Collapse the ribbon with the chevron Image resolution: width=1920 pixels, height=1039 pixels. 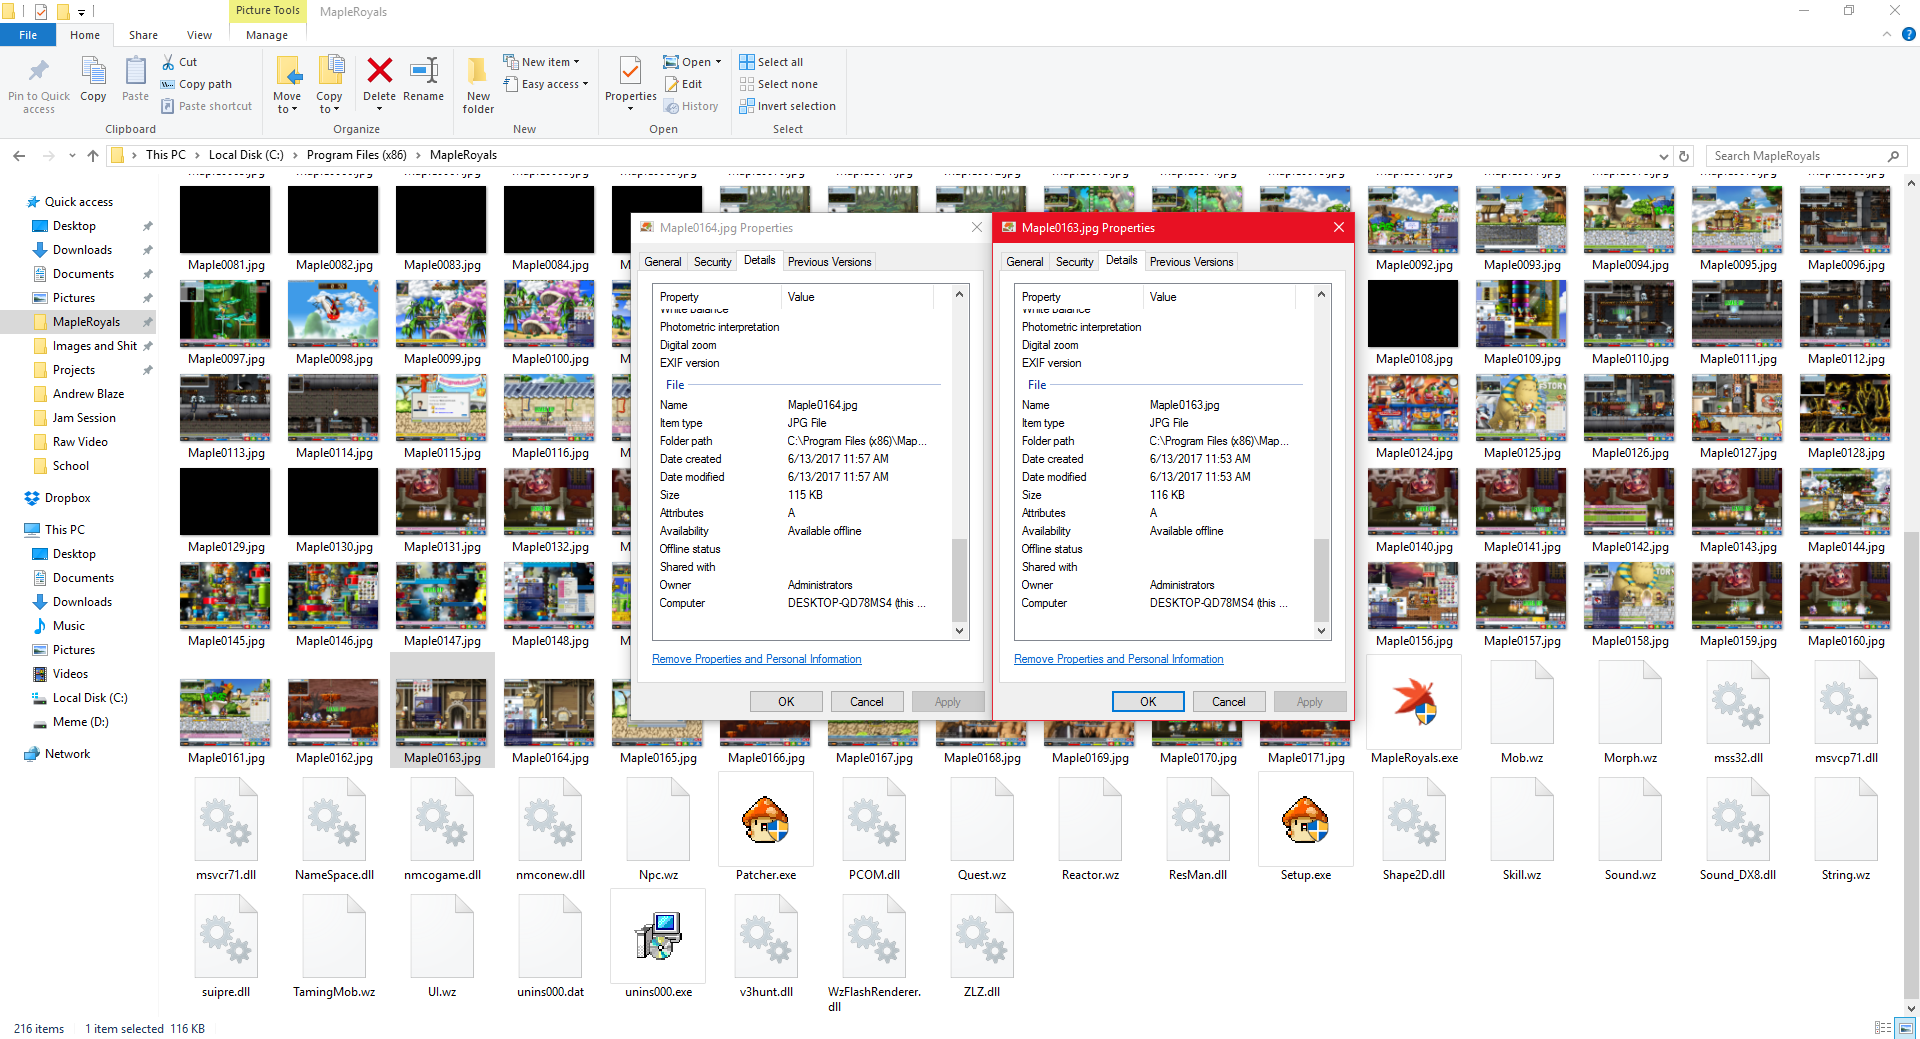1887,34
